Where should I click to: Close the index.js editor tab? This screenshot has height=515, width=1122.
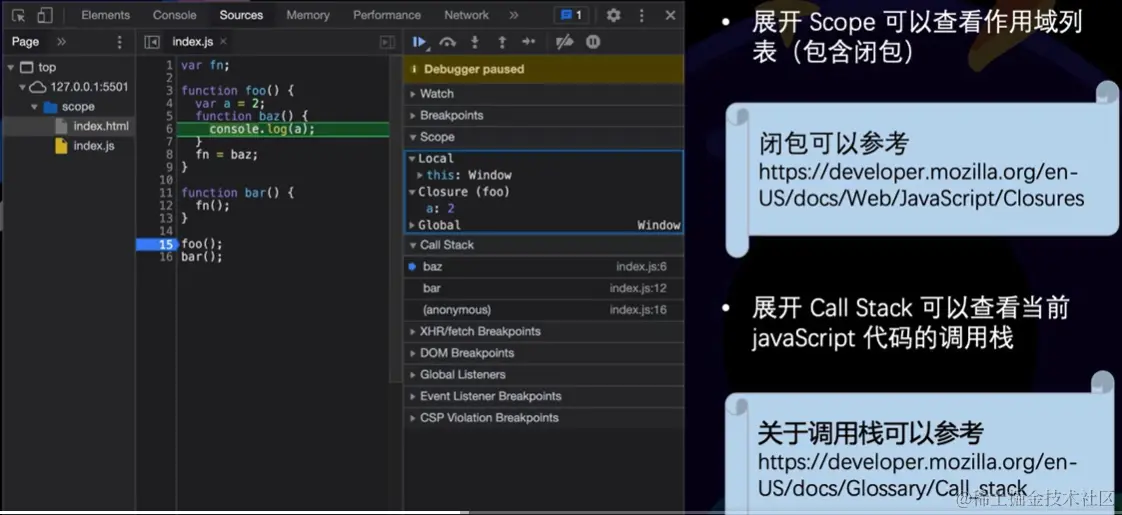click(x=223, y=41)
